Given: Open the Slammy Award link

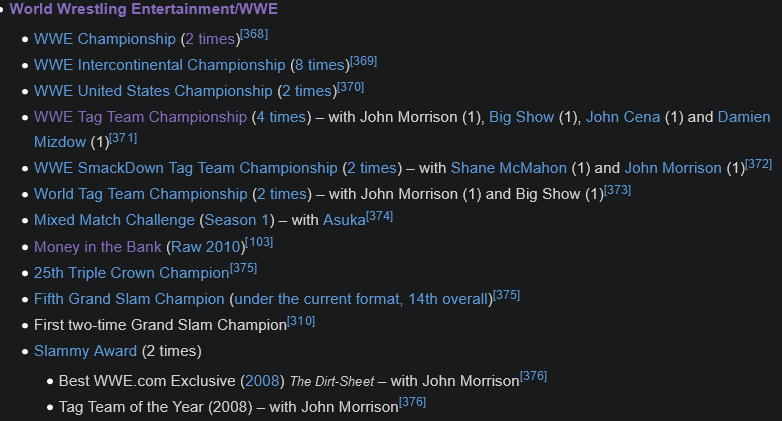Looking at the screenshot, I should [x=85, y=351].
